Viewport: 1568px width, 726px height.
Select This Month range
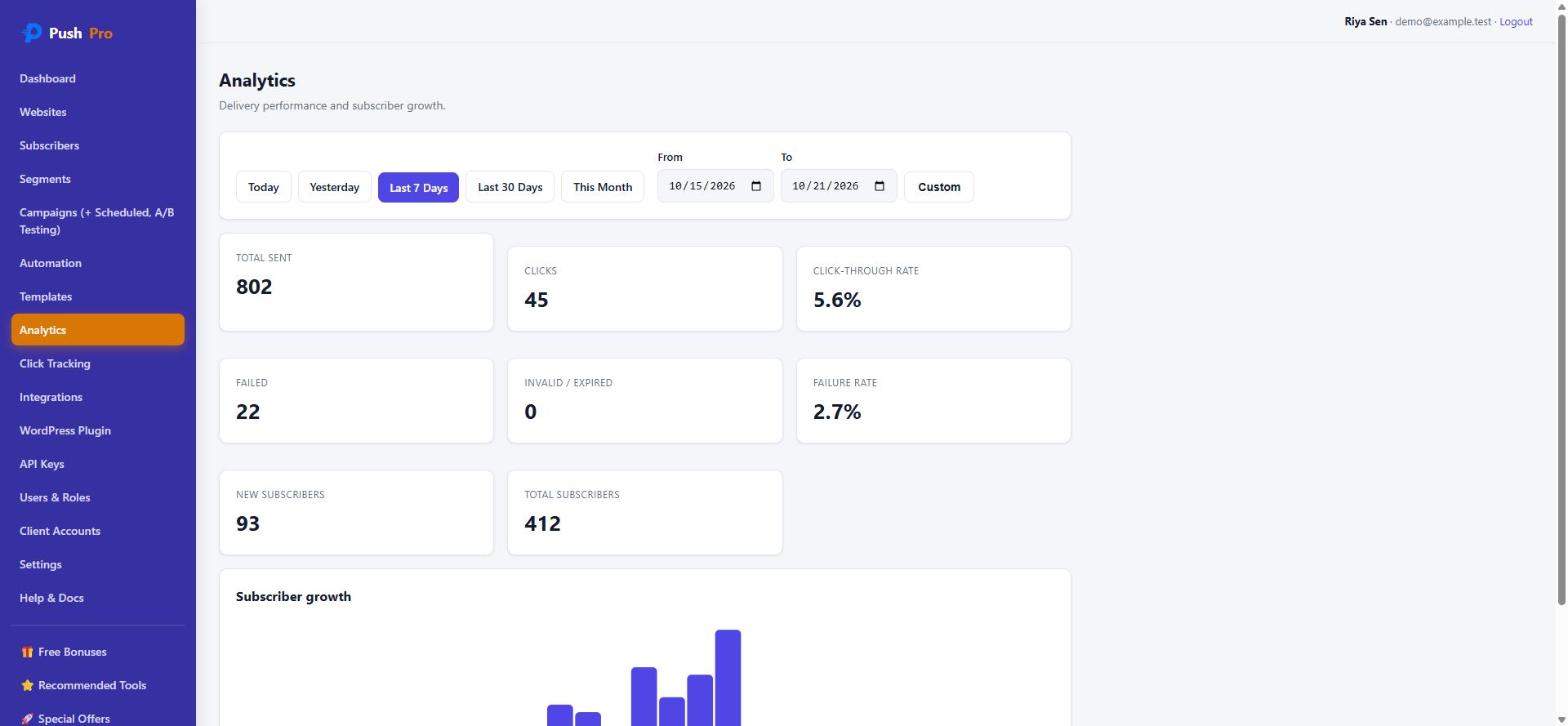pyautogui.click(x=603, y=187)
